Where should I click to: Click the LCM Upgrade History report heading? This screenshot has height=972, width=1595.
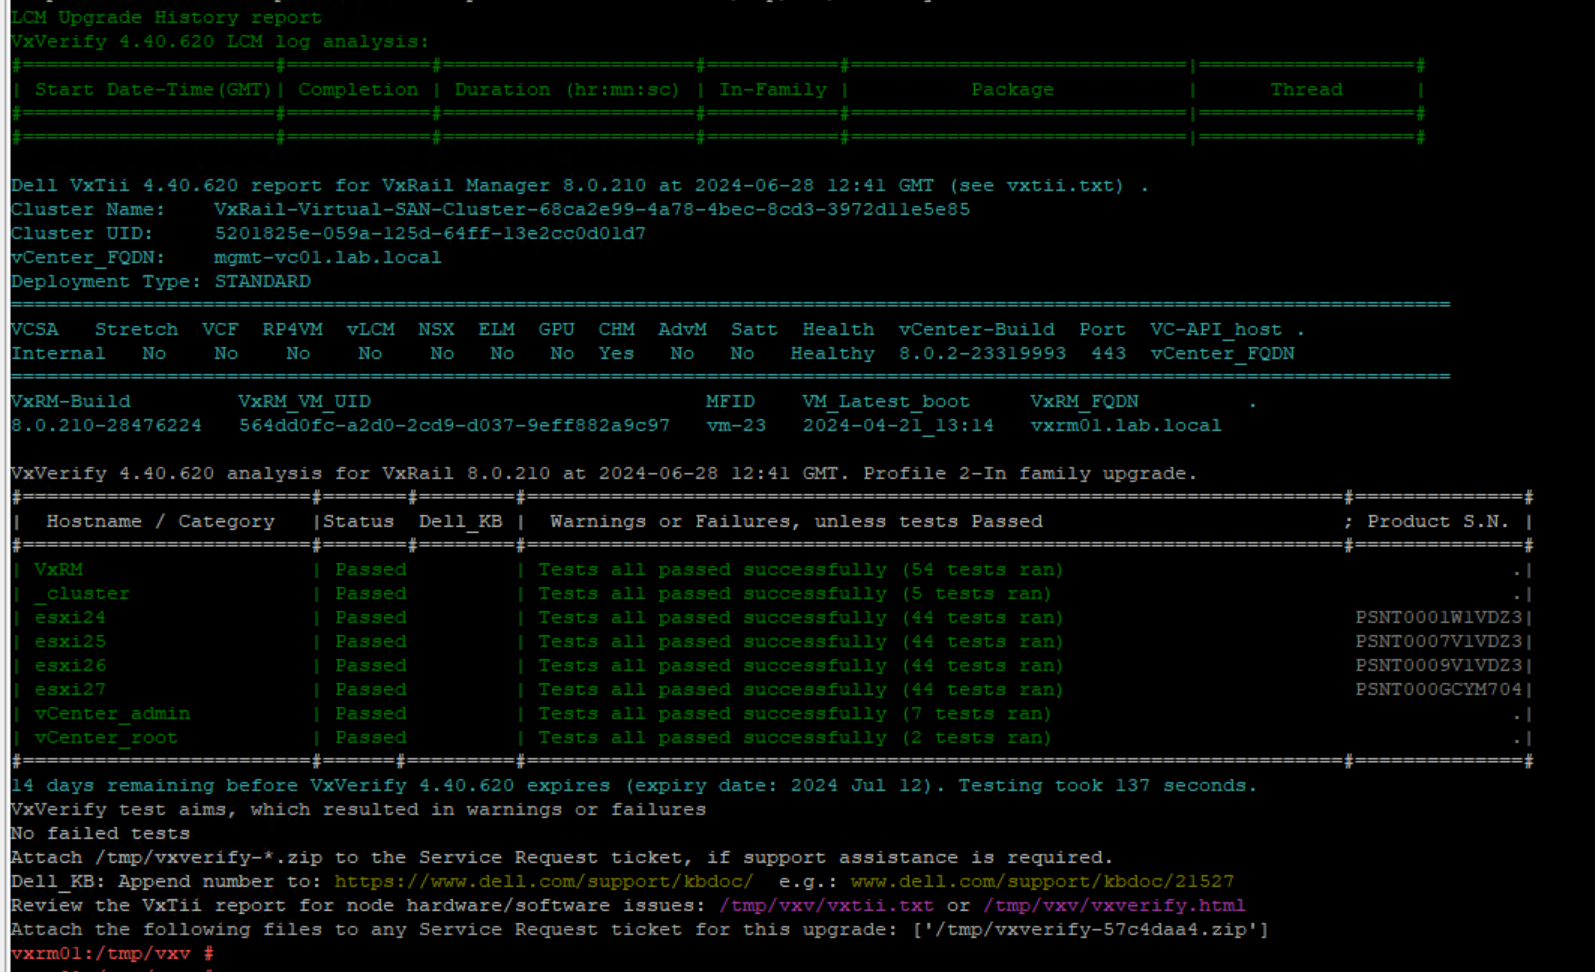[x=166, y=17]
